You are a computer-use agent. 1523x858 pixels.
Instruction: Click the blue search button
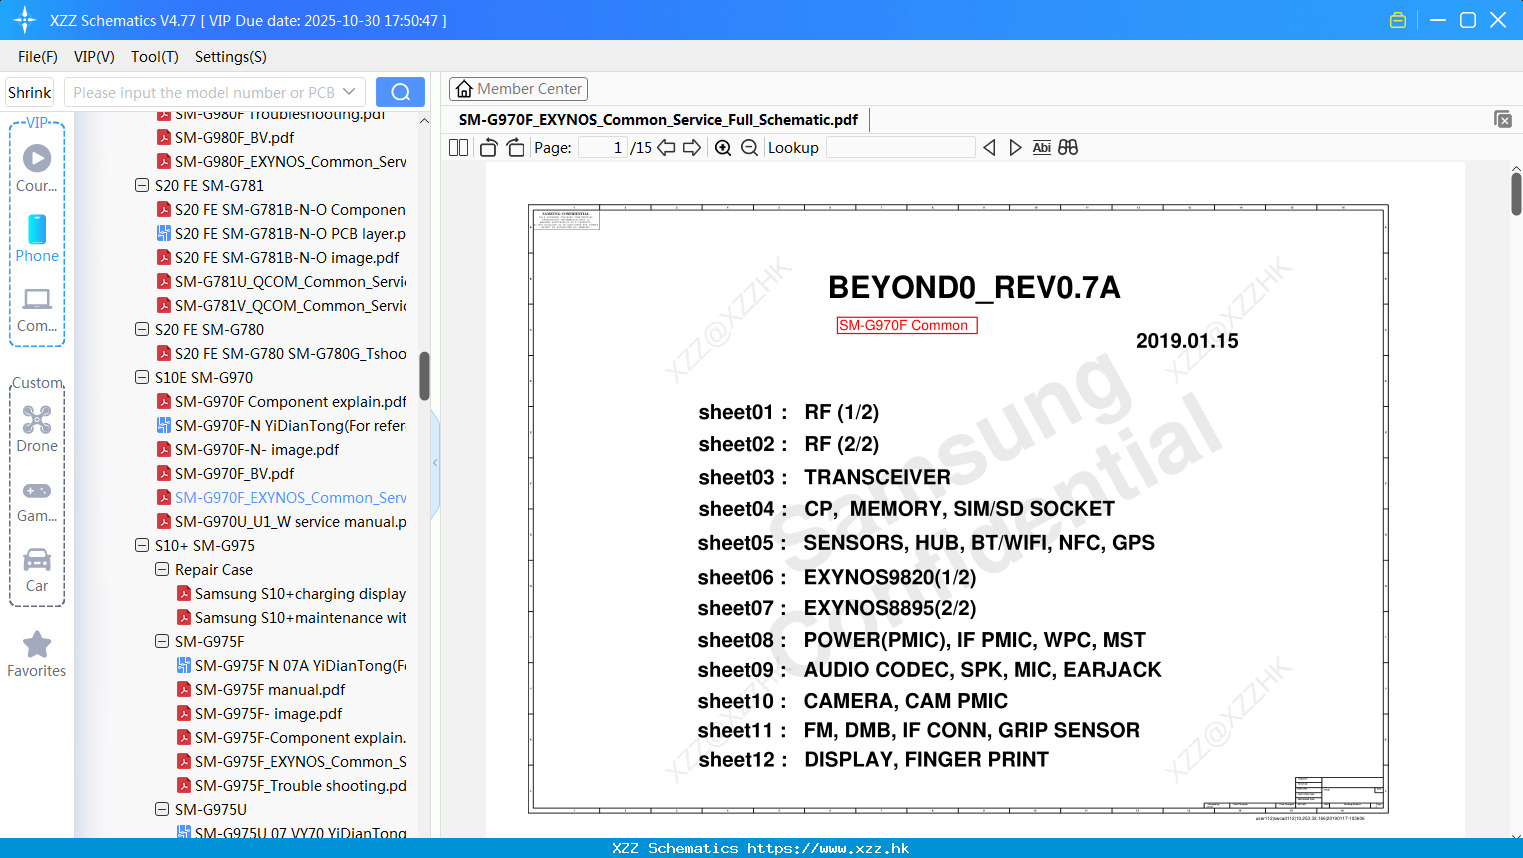point(400,92)
